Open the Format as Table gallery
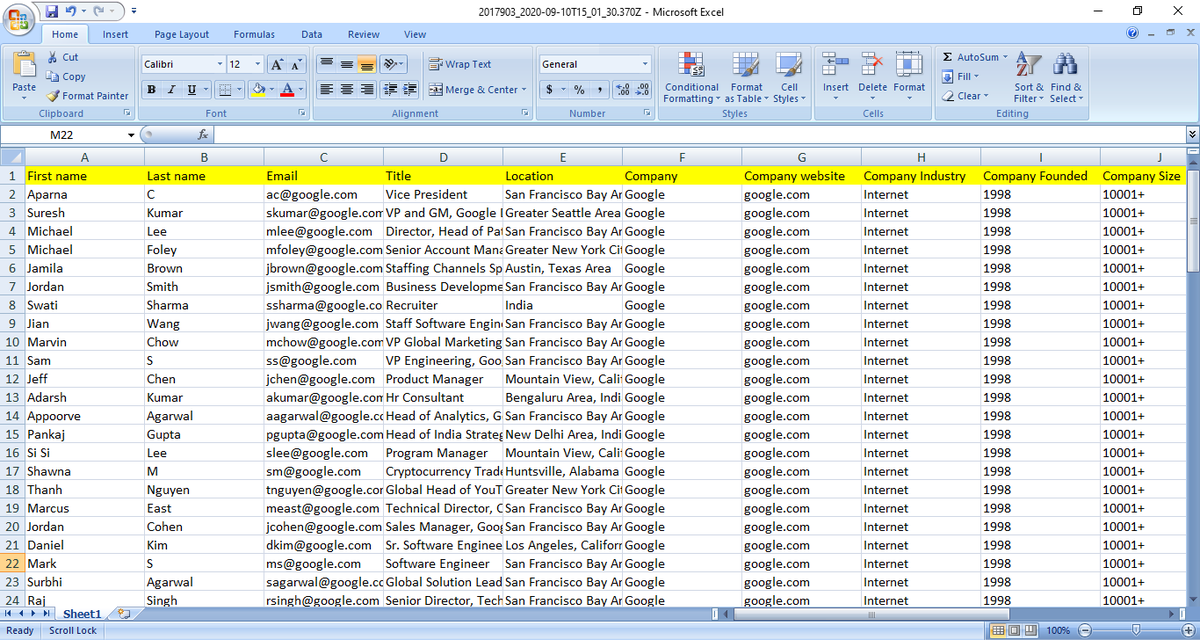The width and height of the screenshot is (1200, 640). pos(746,78)
